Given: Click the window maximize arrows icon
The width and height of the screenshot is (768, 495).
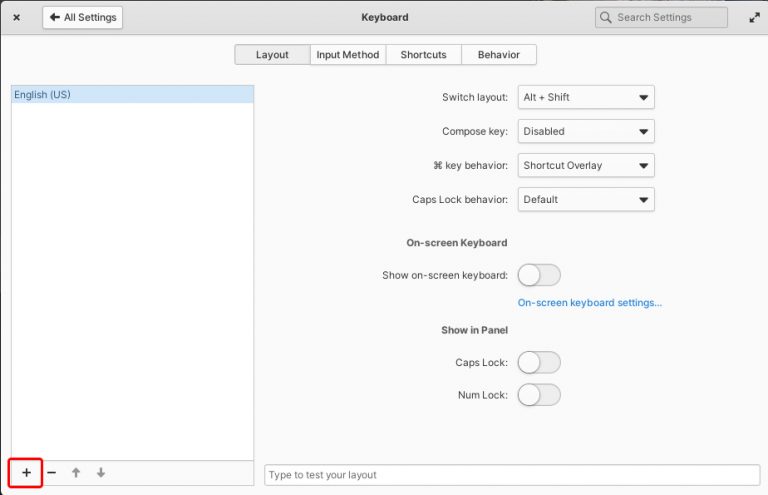Looking at the screenshot, I should tap(753, 17).
